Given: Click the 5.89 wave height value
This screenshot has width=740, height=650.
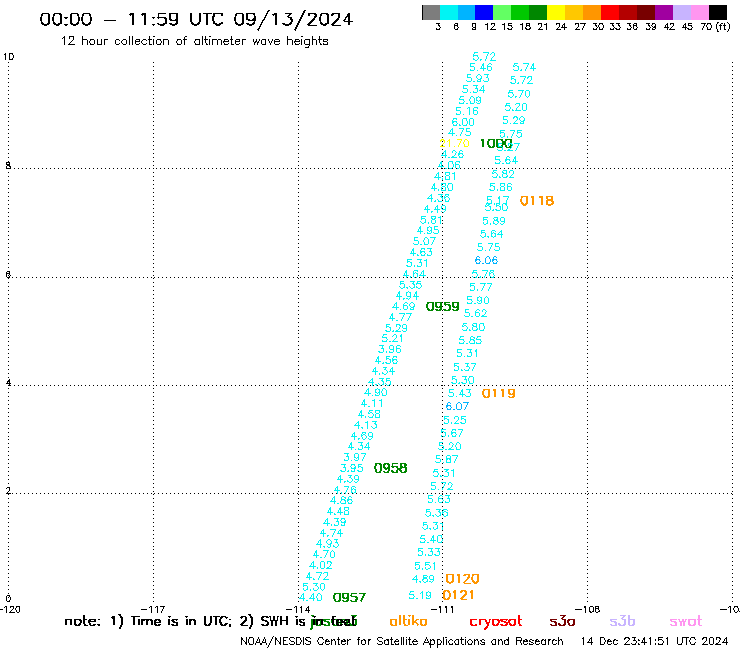Looking at the screenshot, I should [x=494, y=221].
